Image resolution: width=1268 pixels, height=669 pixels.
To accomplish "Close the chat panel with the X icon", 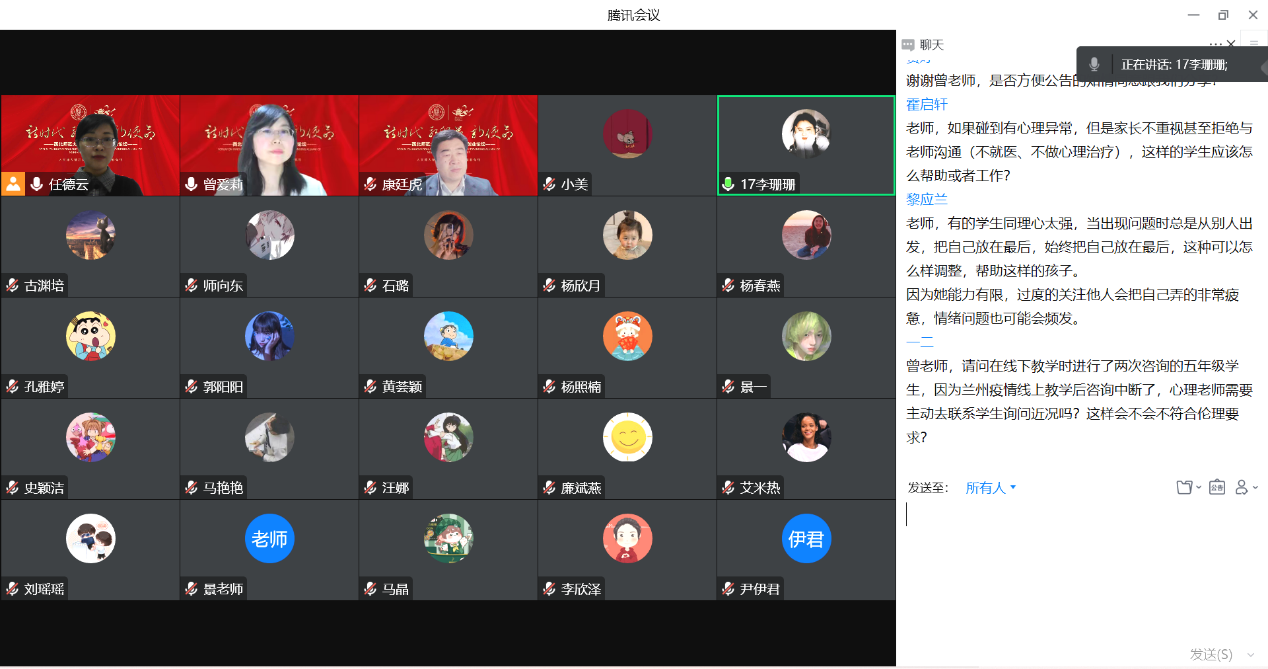I will click(x=1230, y=44).
